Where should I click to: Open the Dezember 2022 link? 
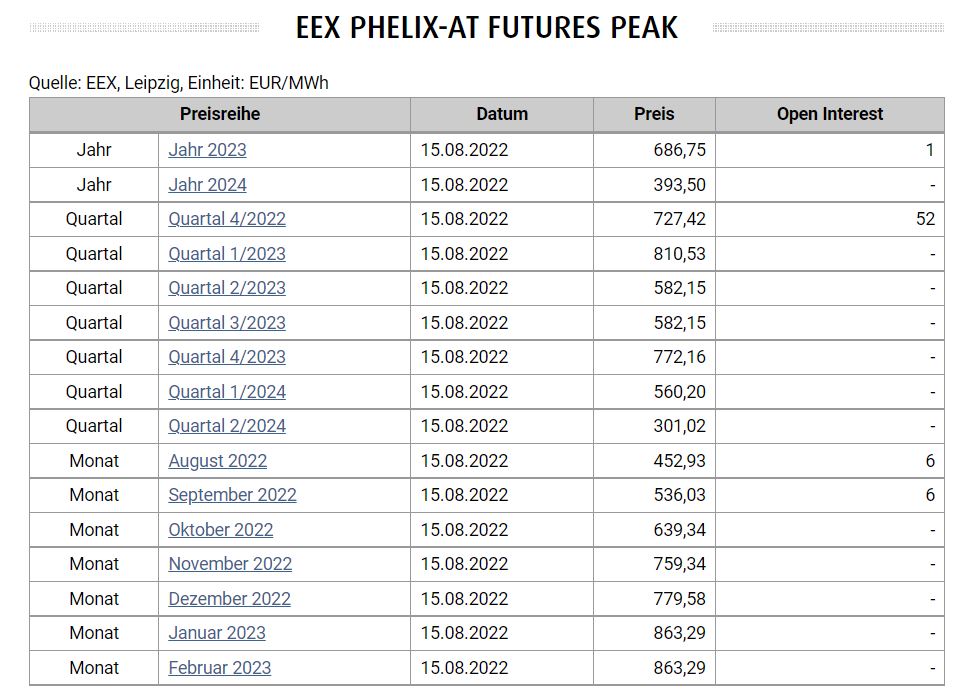point(229,599)
